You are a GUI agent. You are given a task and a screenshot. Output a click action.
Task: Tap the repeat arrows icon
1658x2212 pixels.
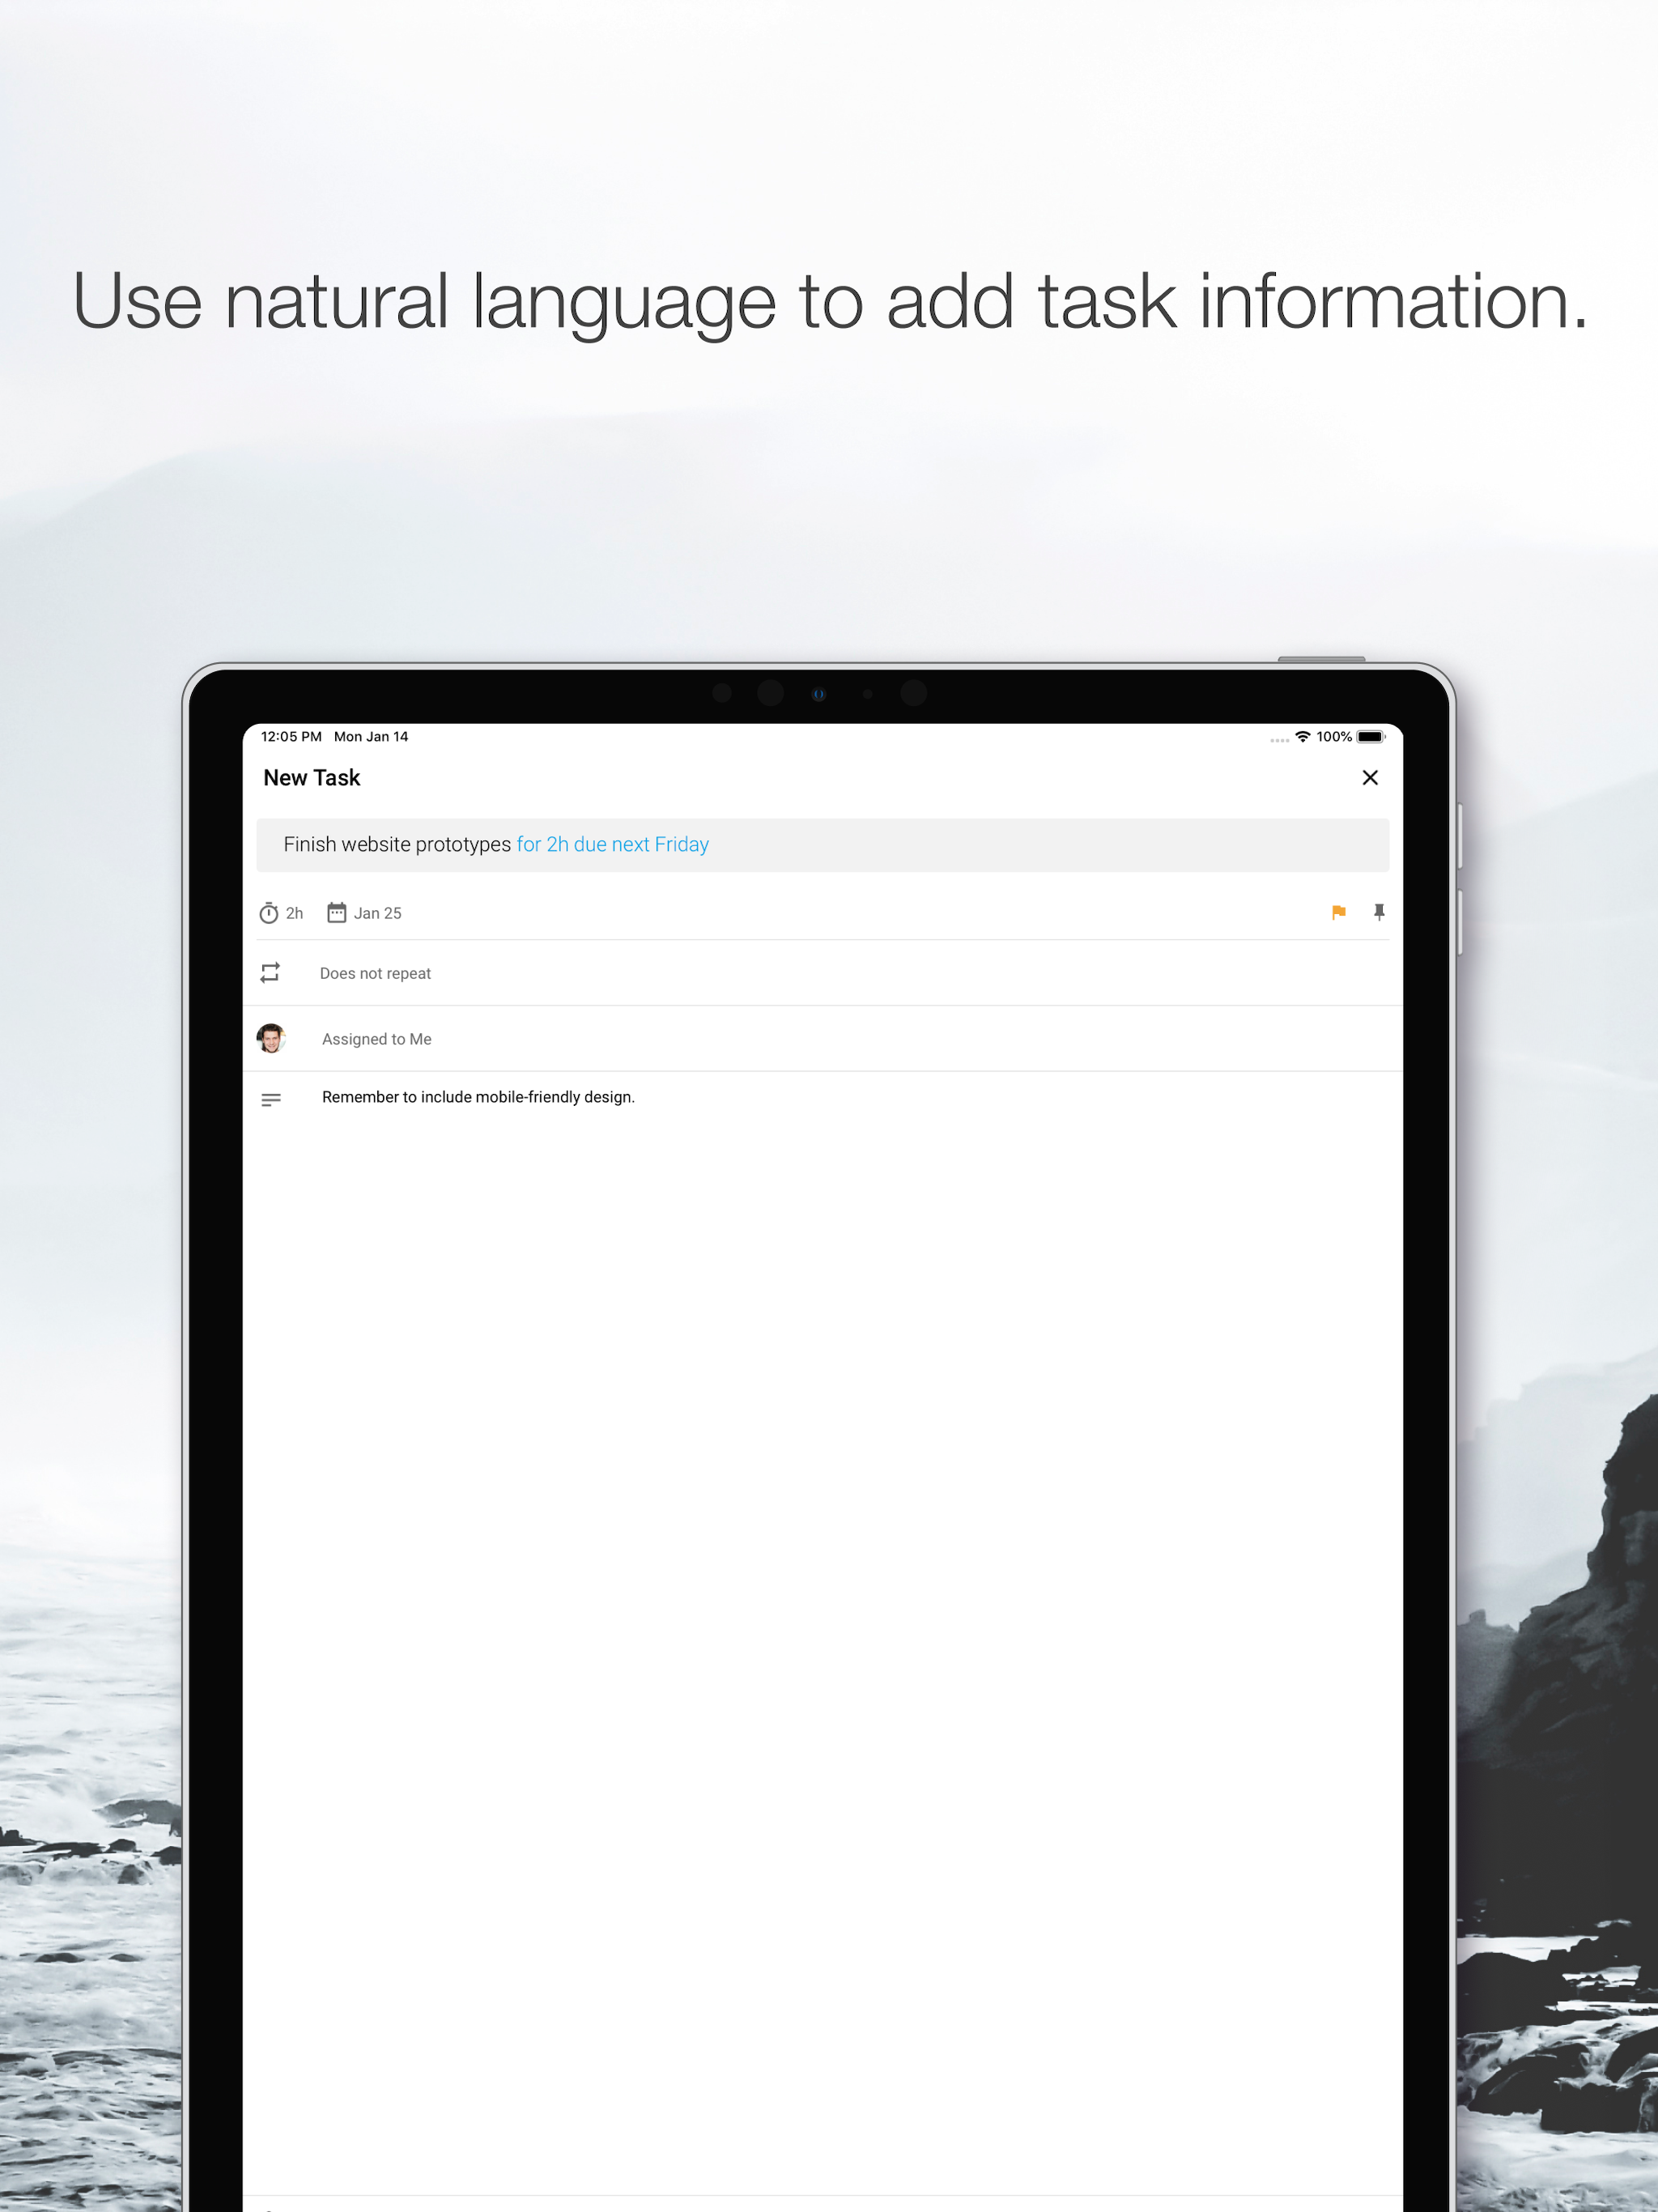[270, 972]
